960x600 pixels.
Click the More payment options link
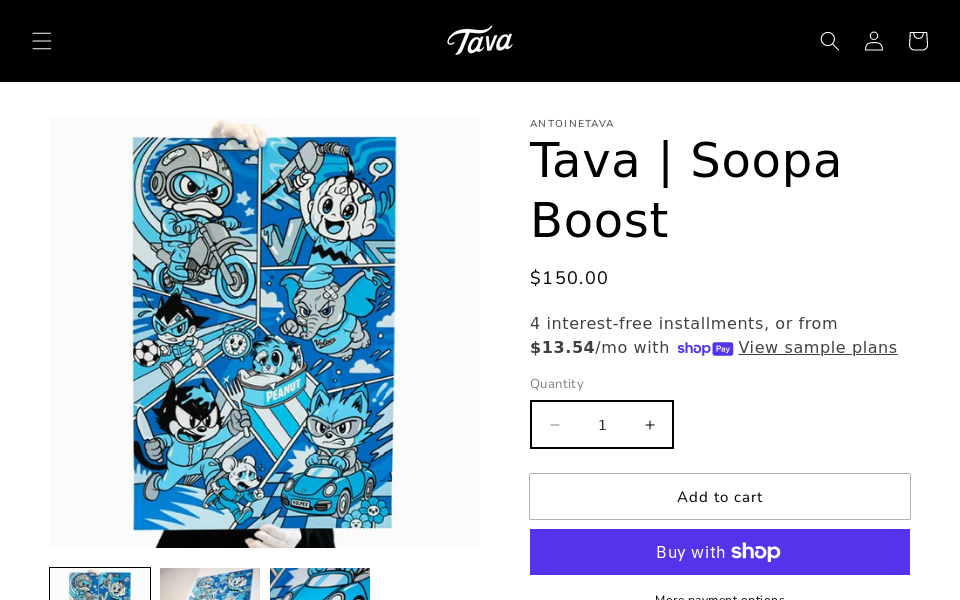[720, 596]
